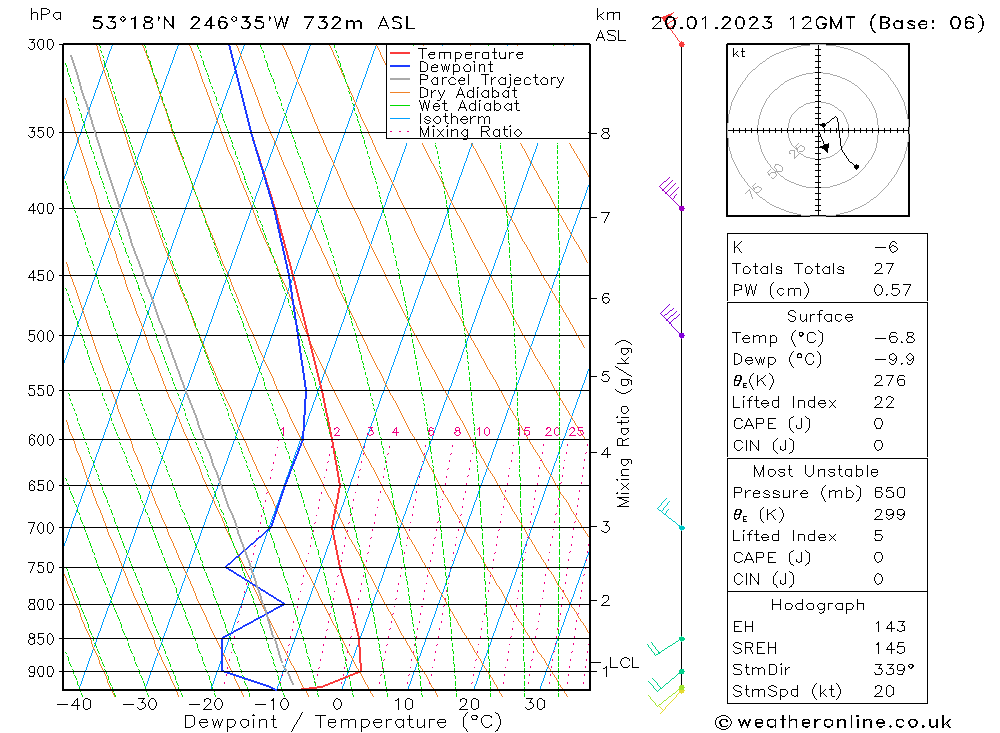Click the red Temperature legend line swatch

[399, 54]
